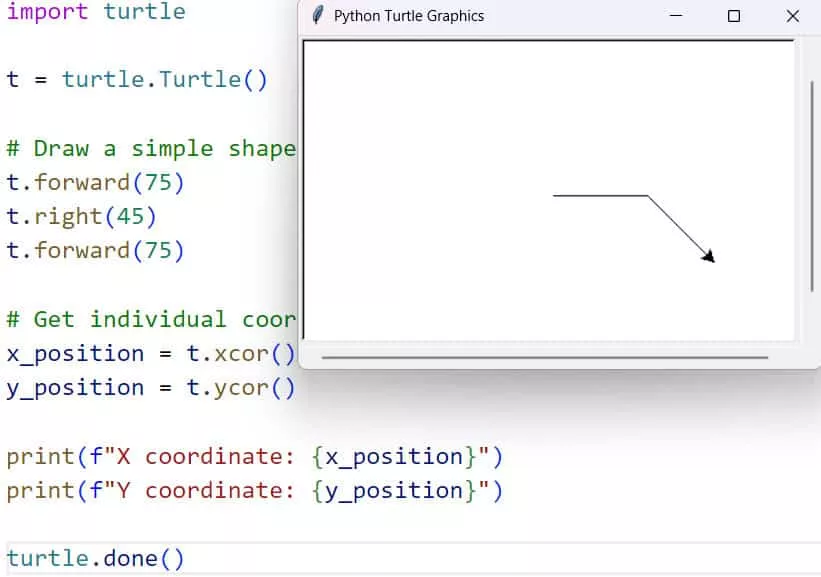821x577 pixels.
Task: Click the turtle arrowhead cursor on the canvas
Action: (709, 256)
